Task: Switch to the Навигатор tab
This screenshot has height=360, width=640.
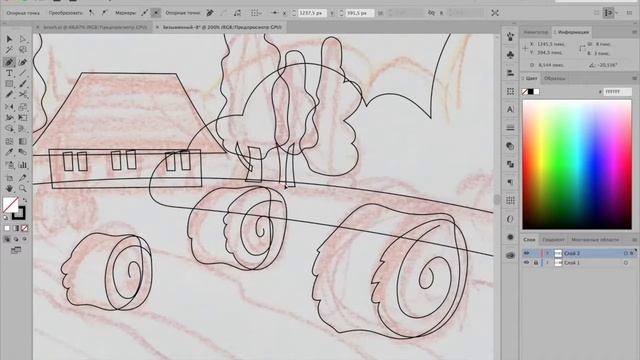Action: click(x=536, y=32)
